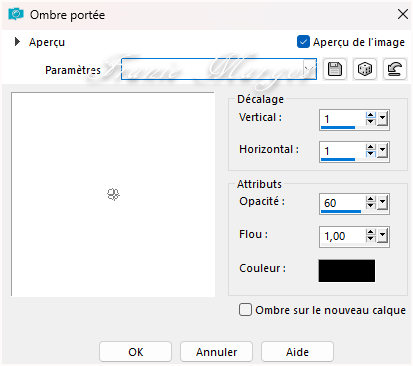
Task: Open the Opacité slider dropdown
Action: pos(383,202)
